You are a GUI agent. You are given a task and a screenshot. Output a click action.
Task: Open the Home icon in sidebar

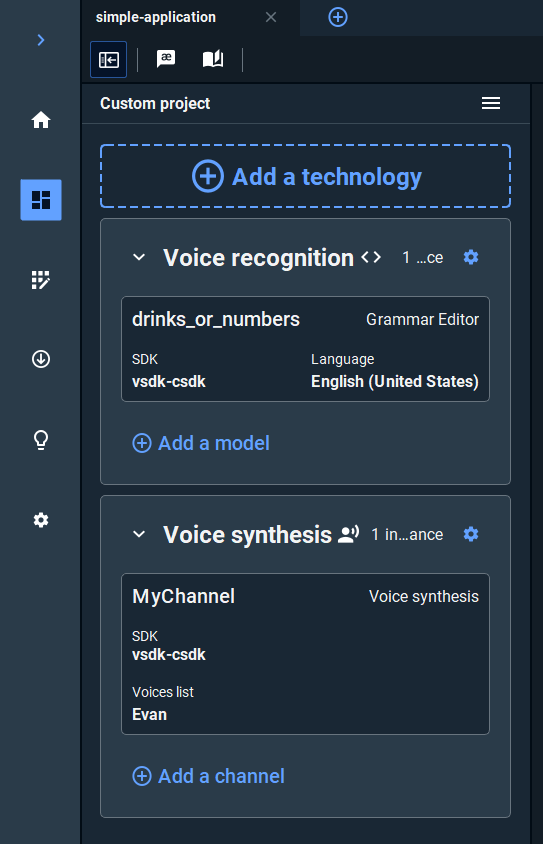[x=41, y=120]
